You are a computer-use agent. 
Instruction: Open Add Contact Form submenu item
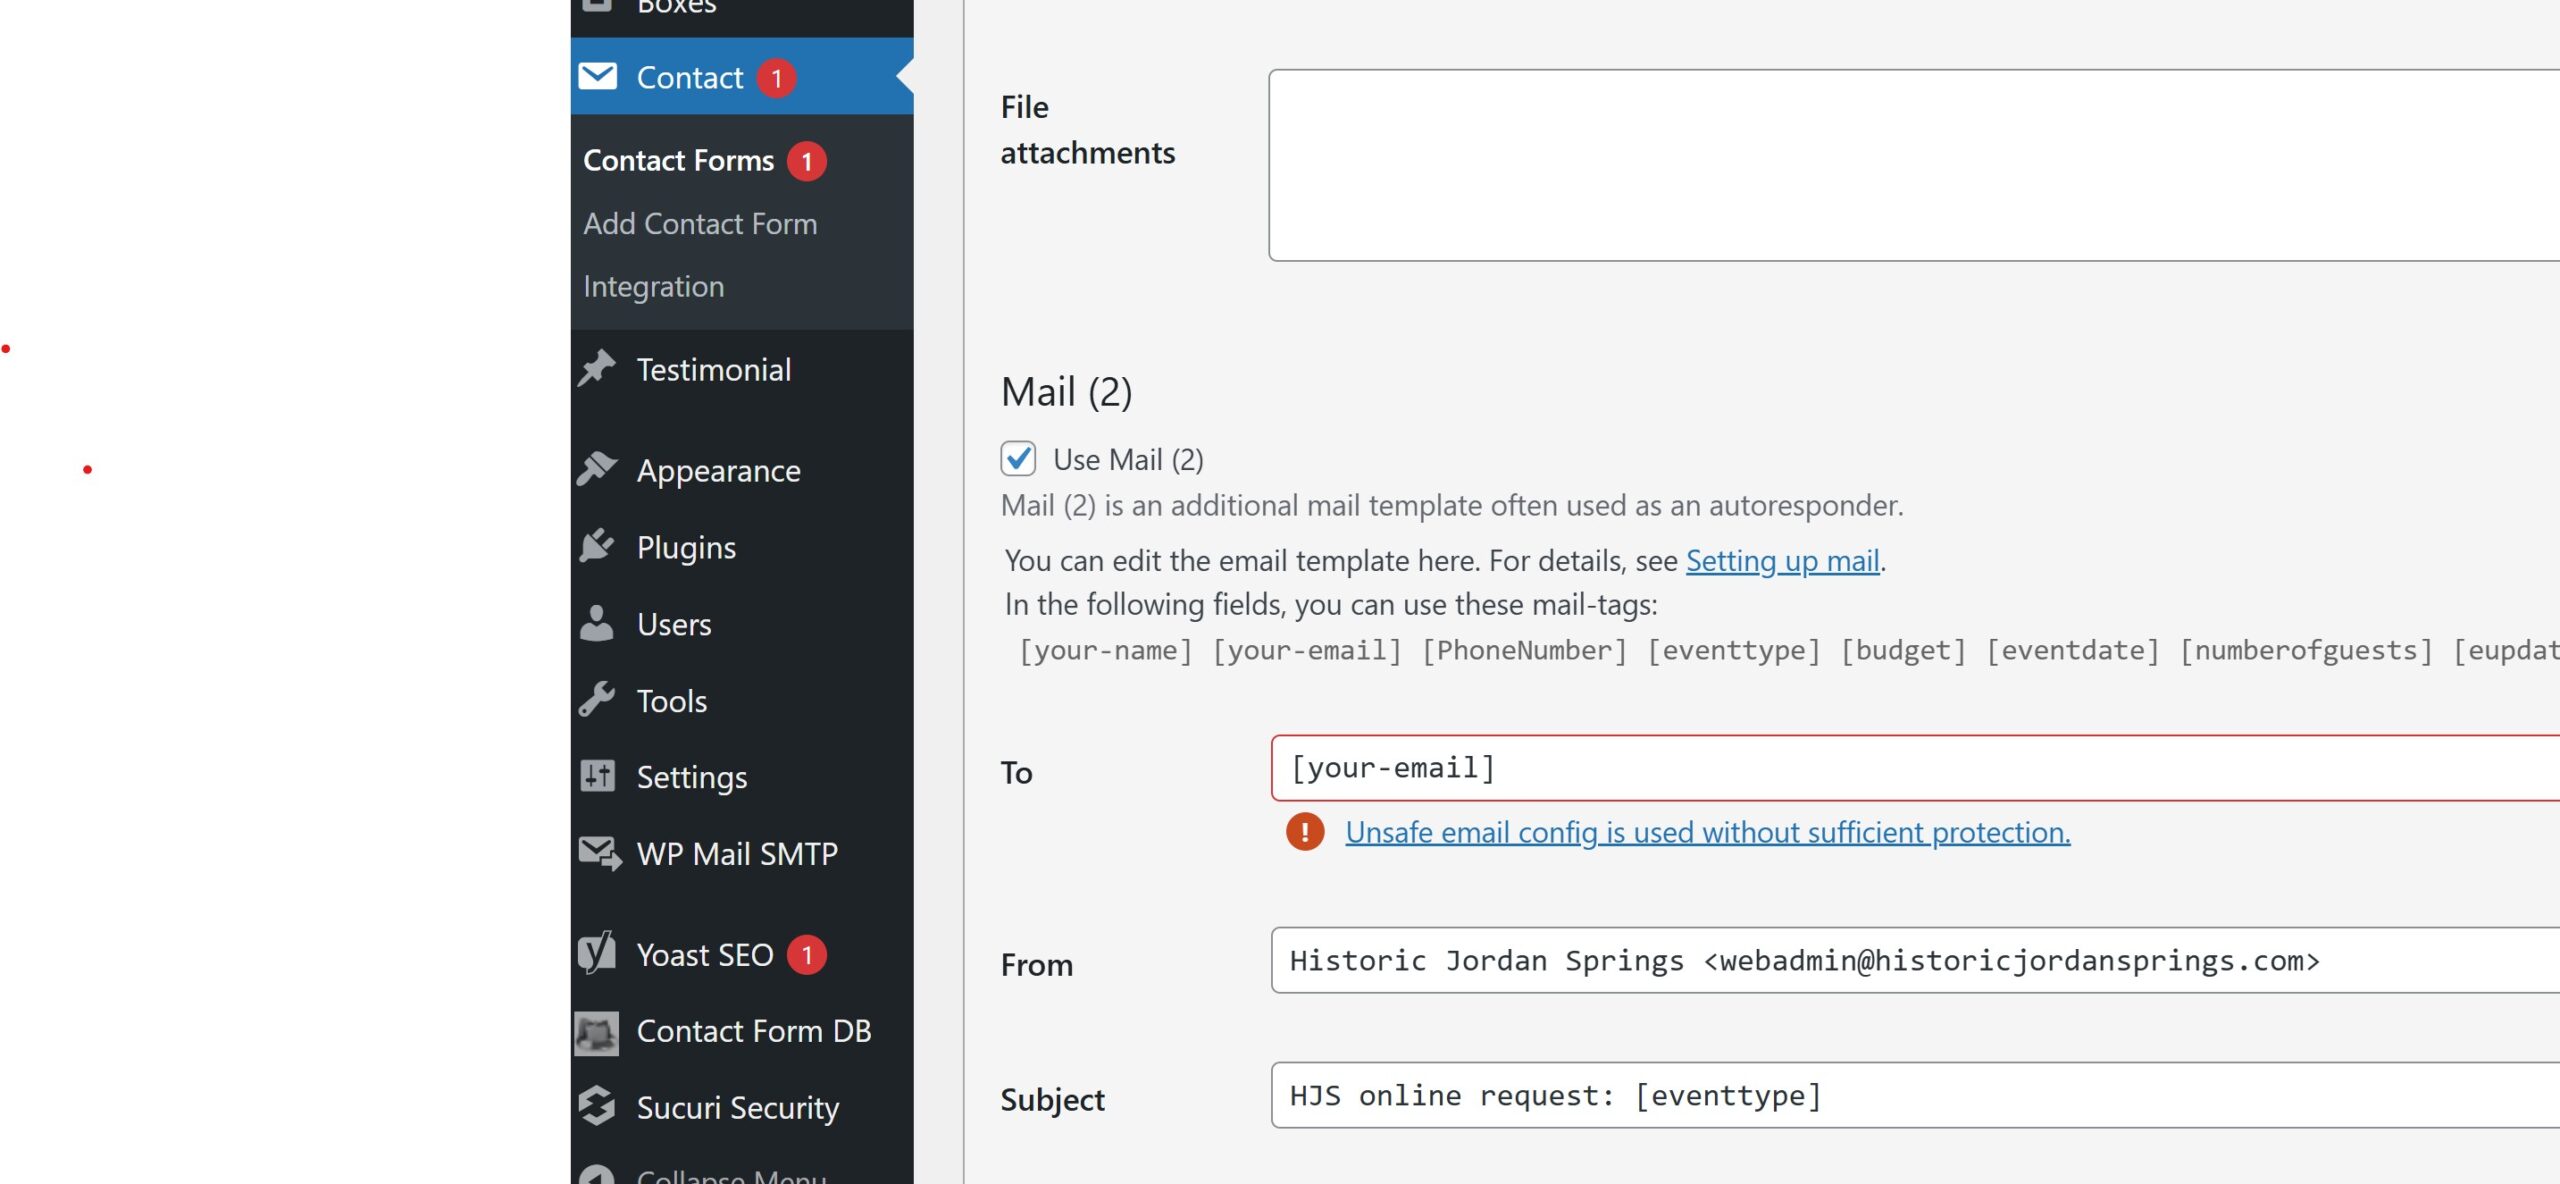[700, 223]
